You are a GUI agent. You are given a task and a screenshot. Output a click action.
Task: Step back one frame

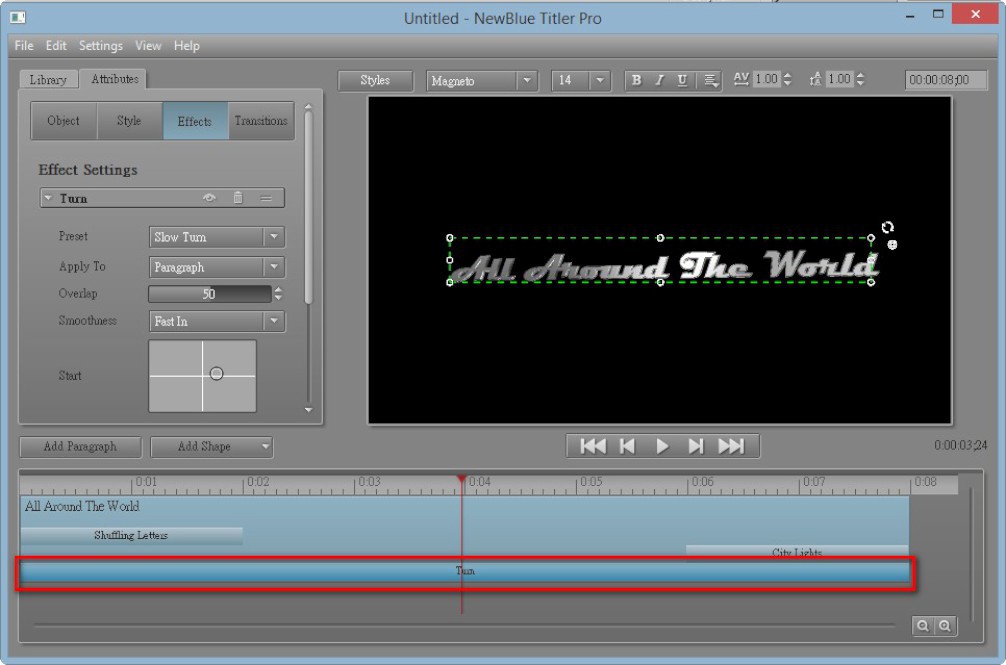tap(627, 446)
